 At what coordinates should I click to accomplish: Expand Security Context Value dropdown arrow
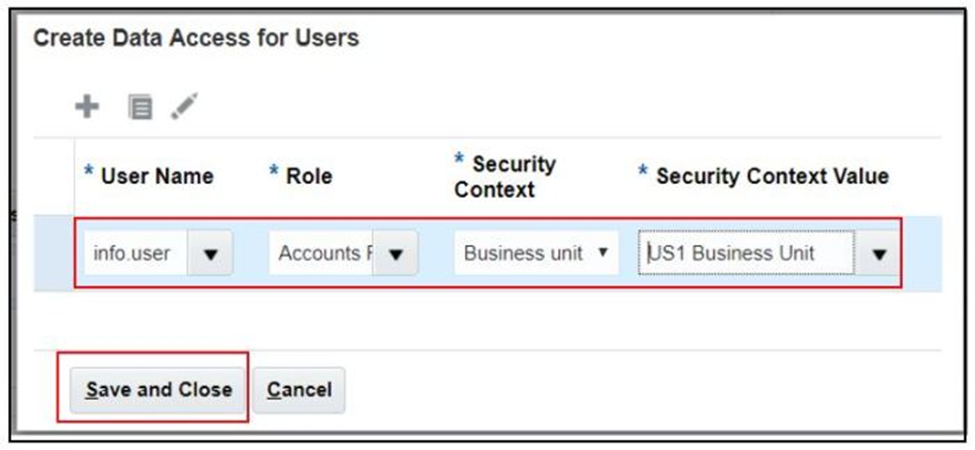pos(877,253)
